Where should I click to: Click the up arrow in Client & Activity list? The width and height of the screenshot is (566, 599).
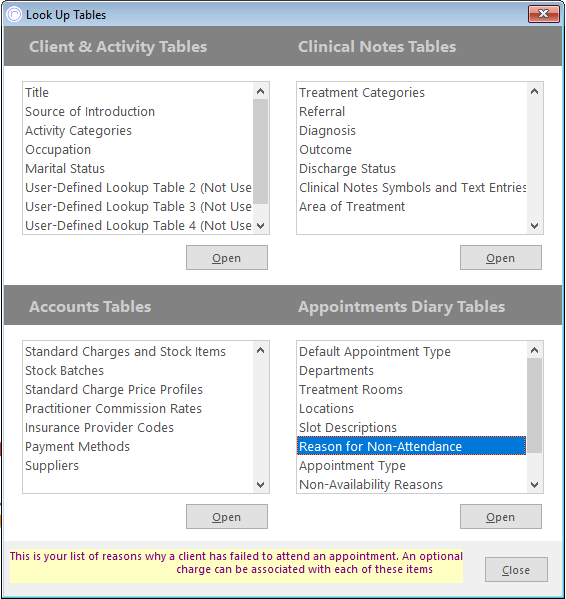click(x=260, y=91)
